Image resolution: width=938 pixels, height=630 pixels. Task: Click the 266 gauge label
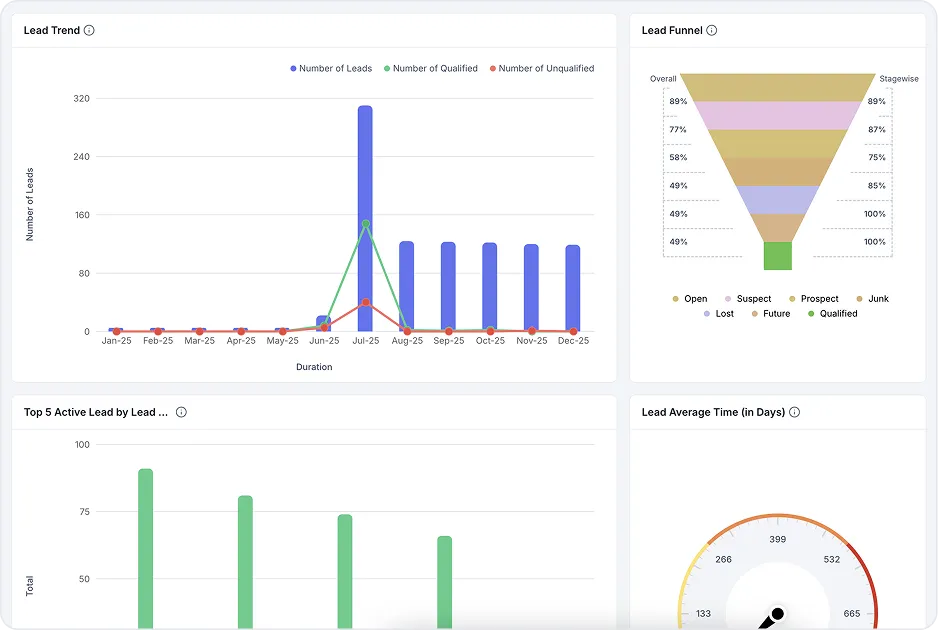723,559
